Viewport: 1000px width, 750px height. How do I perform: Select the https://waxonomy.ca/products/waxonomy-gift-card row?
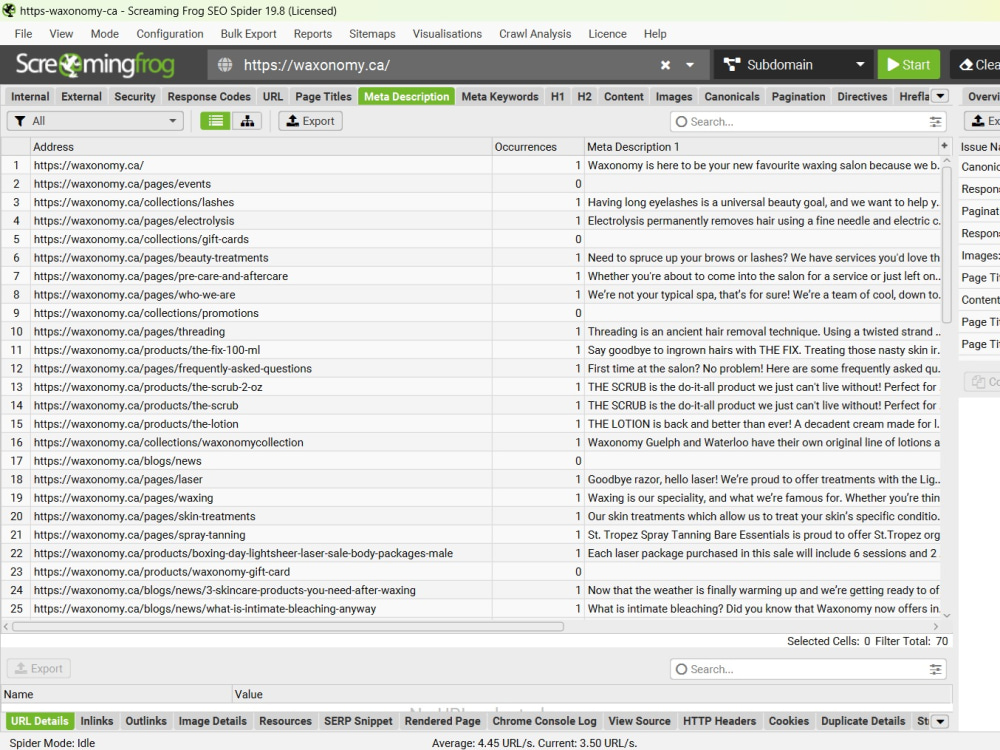(x=472, y=571)
